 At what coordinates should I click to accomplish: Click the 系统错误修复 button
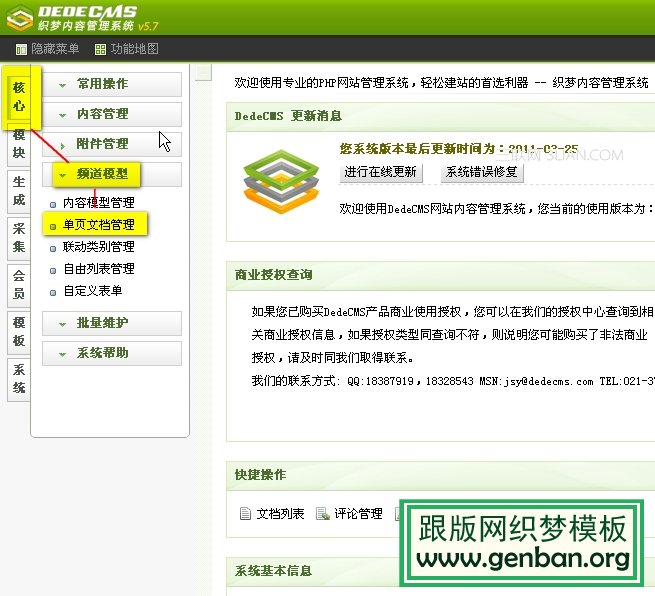482,172
